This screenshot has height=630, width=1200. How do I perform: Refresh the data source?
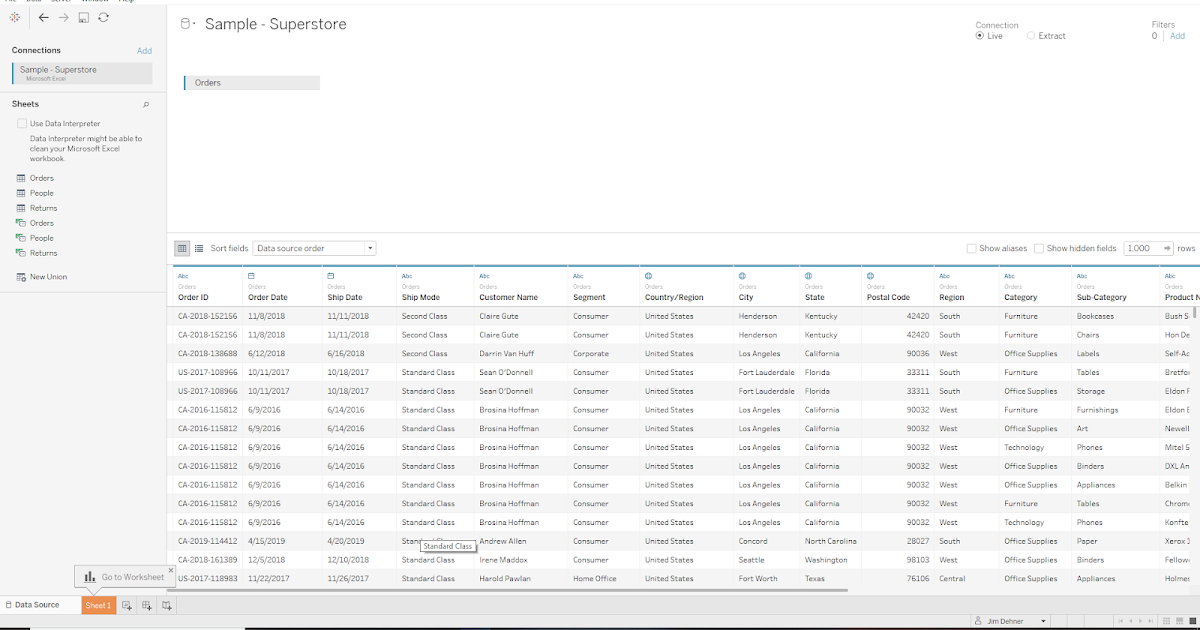pyautogui.click(x=104, y=18)
